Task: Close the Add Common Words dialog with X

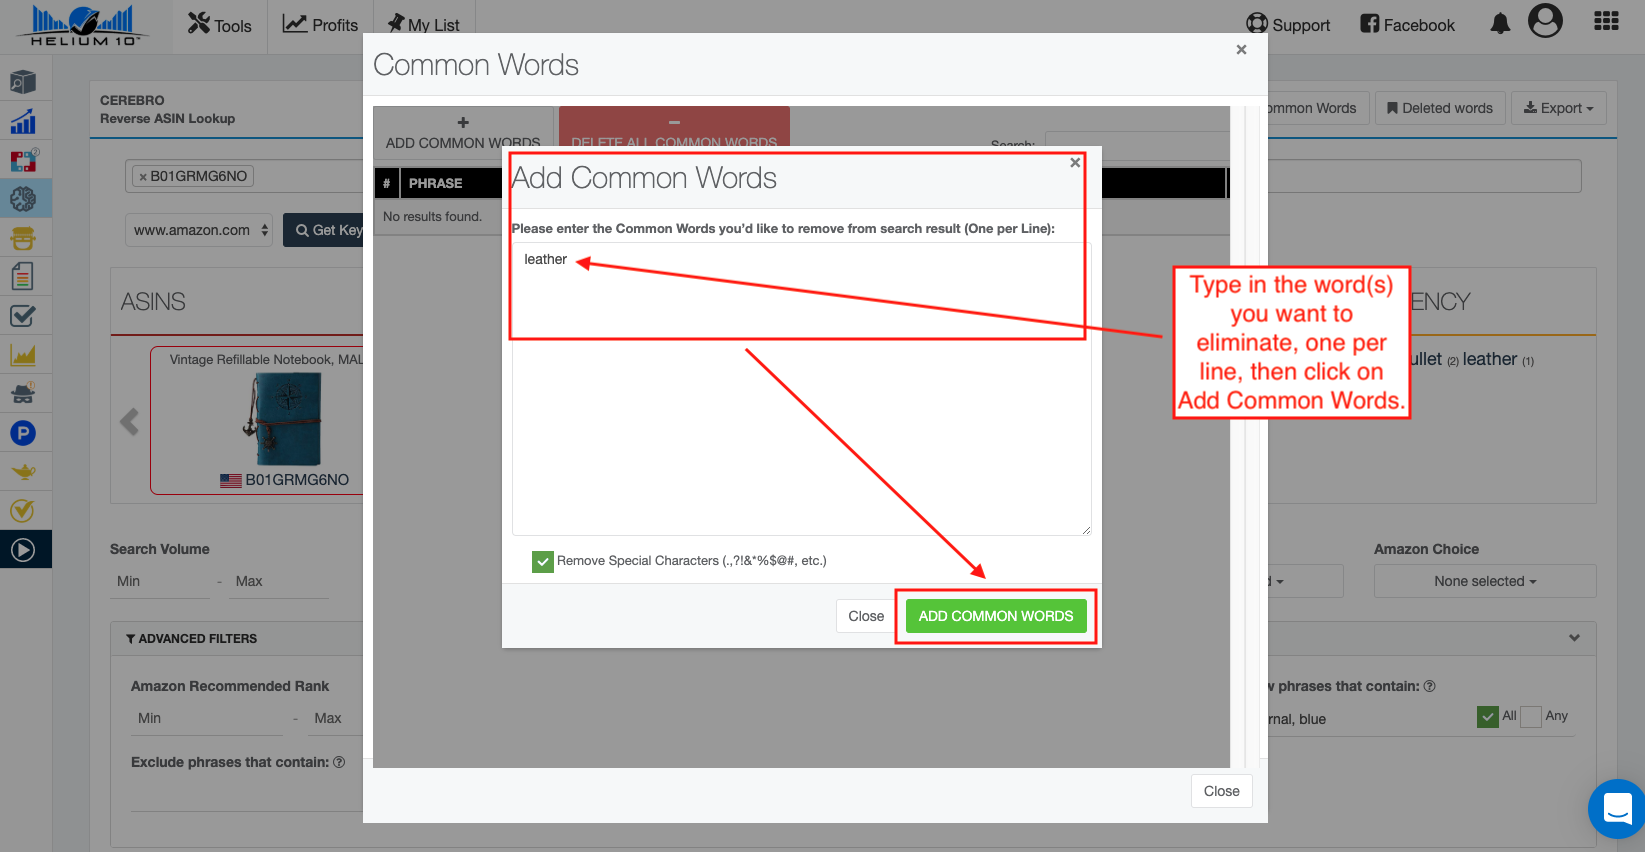Action: point(1075,162)
